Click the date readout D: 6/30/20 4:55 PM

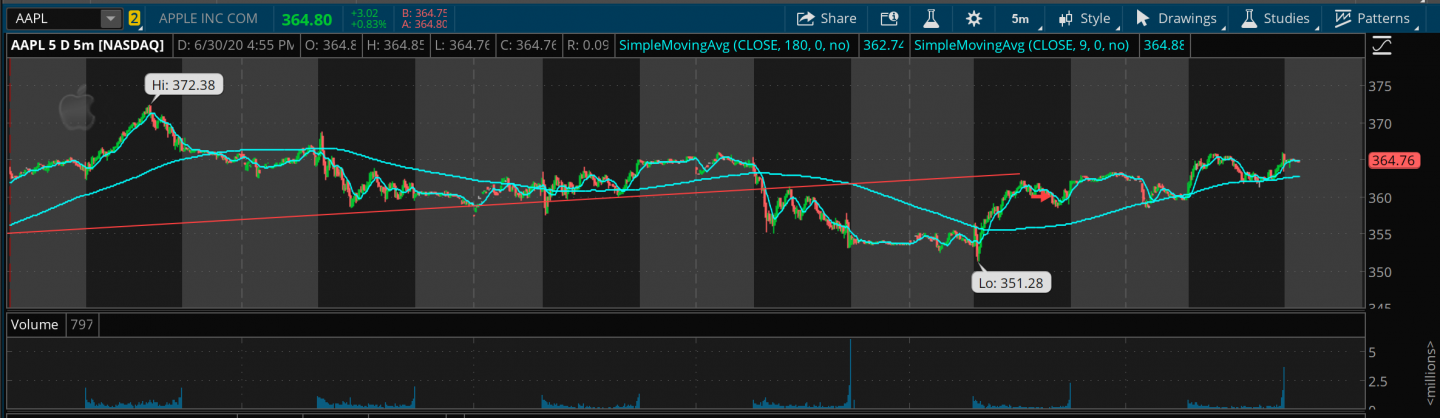[x=235, y=45]
